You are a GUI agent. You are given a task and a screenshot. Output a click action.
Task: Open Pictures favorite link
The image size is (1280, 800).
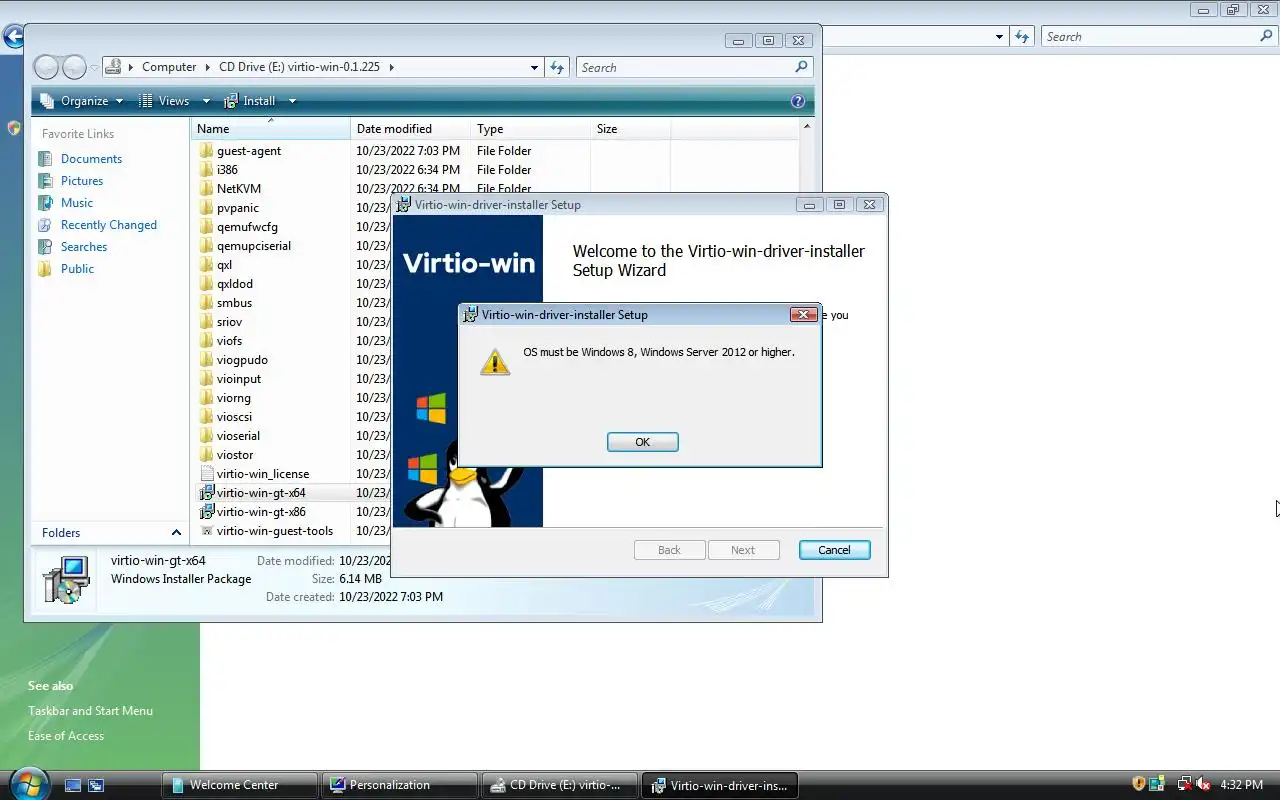point(82,181)
